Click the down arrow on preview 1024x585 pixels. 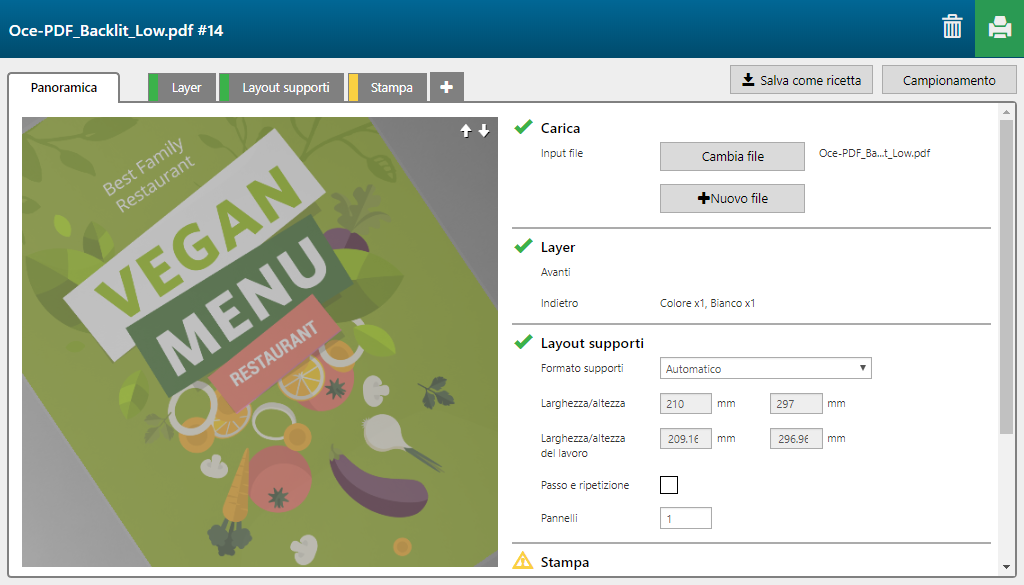[484, 131]
